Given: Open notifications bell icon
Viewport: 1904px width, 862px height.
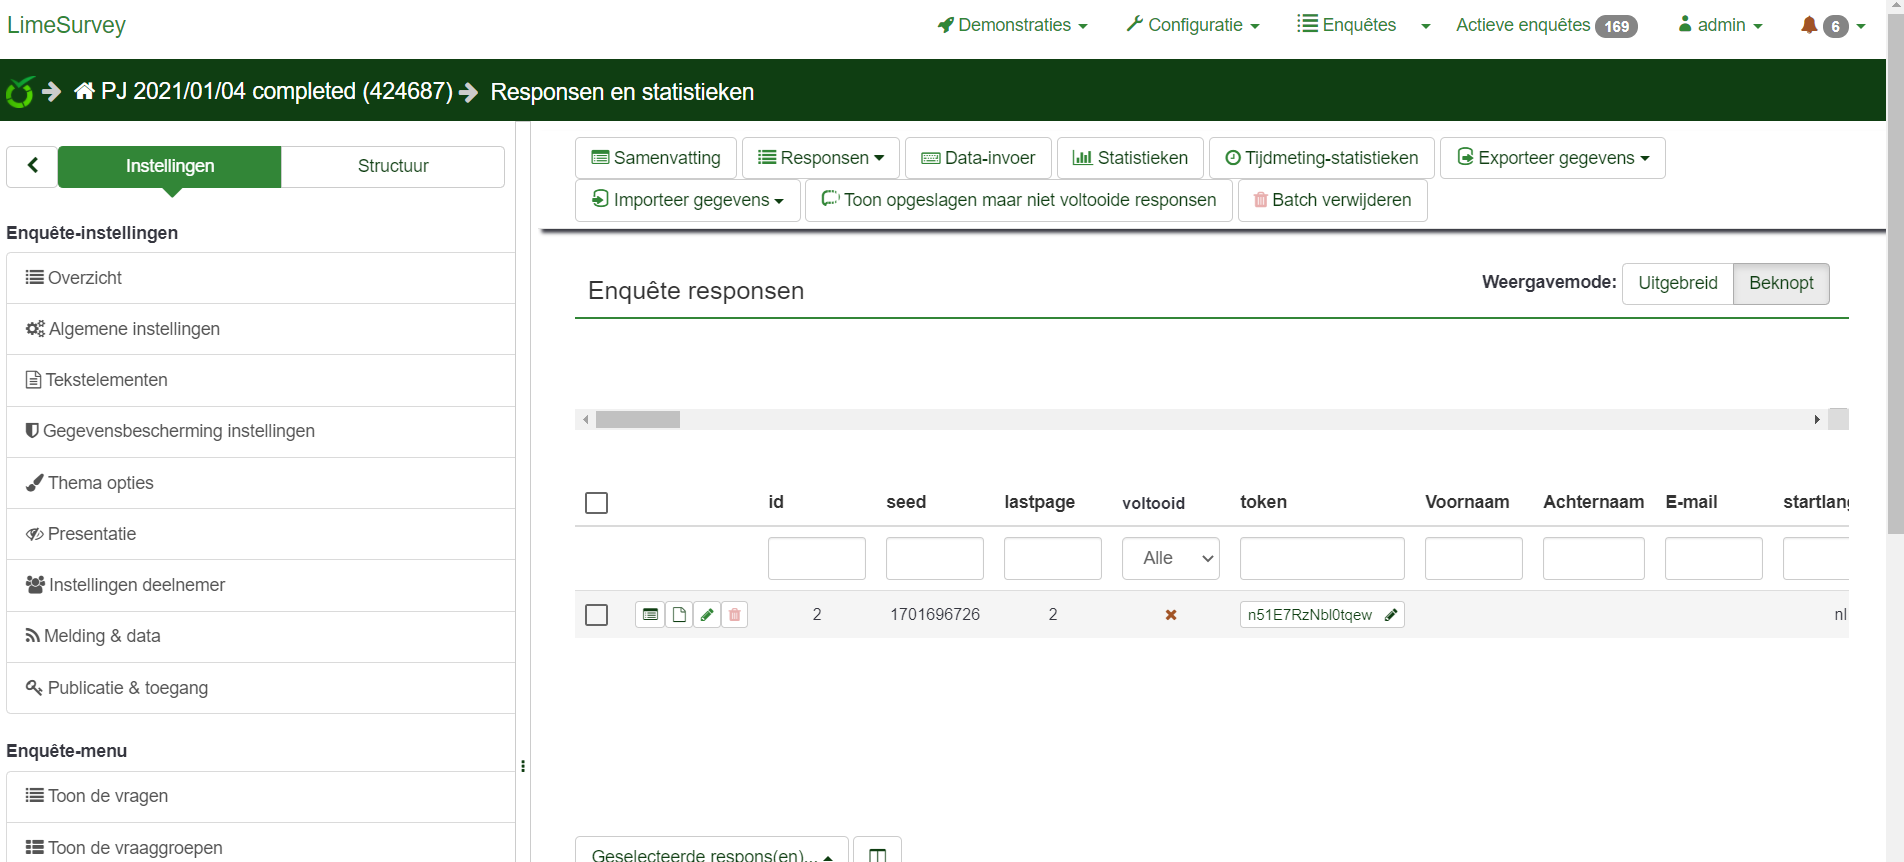Looking at the screenshot, I should (1809, 25).
